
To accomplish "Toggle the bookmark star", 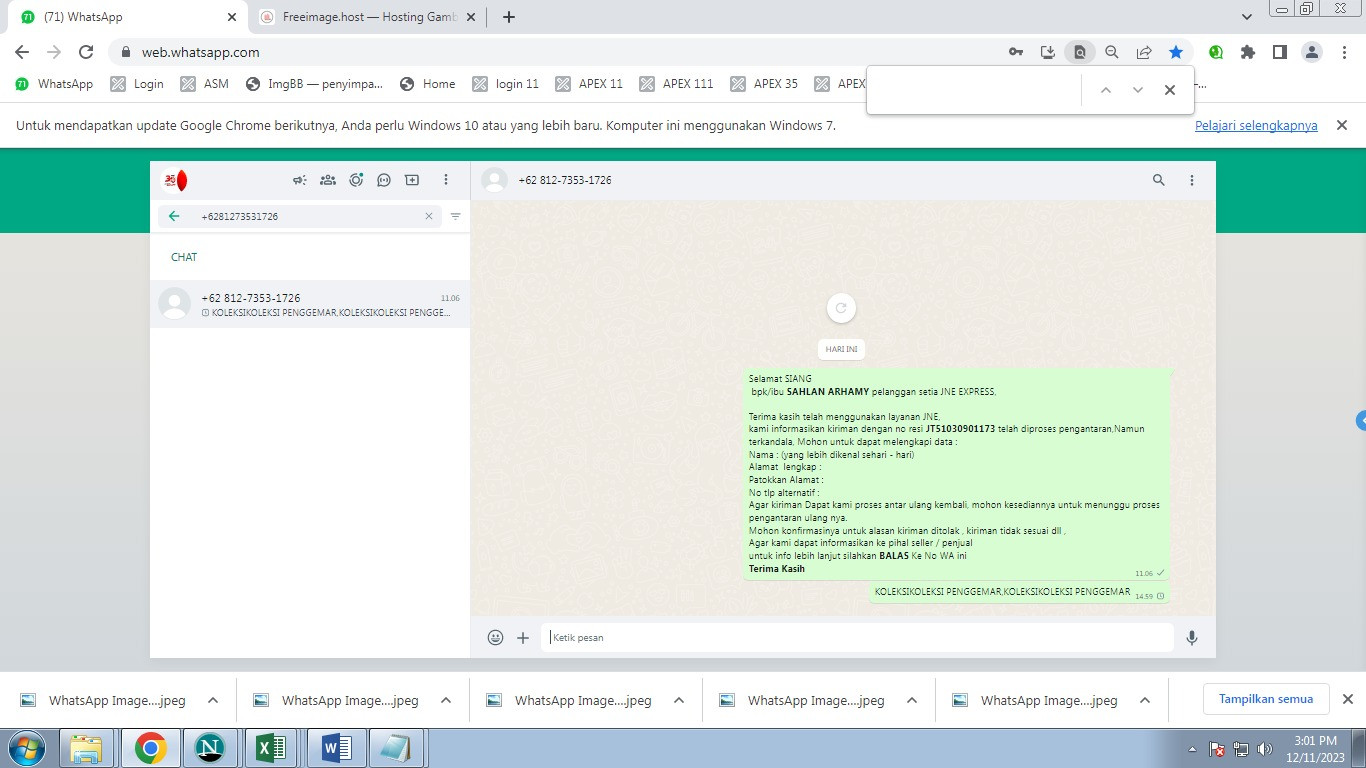I will tap(1176, 52).
